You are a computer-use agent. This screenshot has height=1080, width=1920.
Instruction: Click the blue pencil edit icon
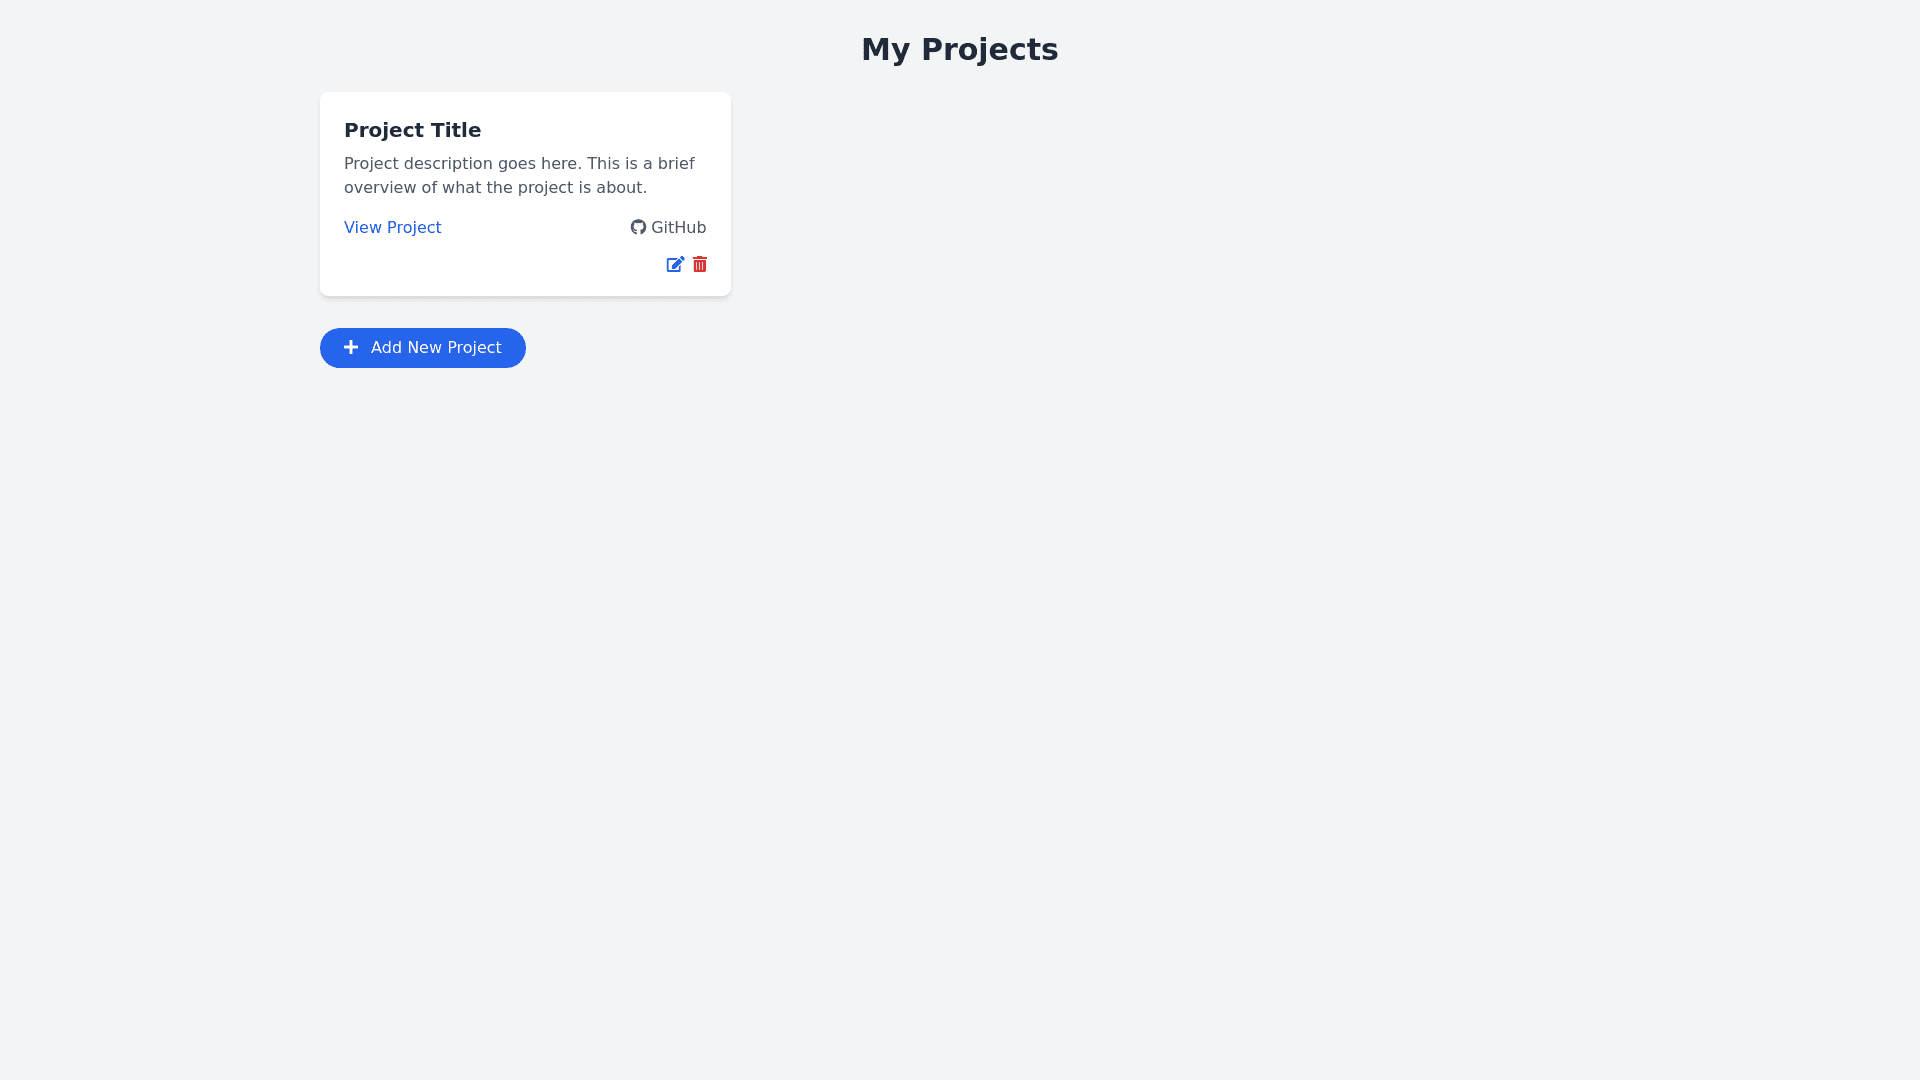675,264
